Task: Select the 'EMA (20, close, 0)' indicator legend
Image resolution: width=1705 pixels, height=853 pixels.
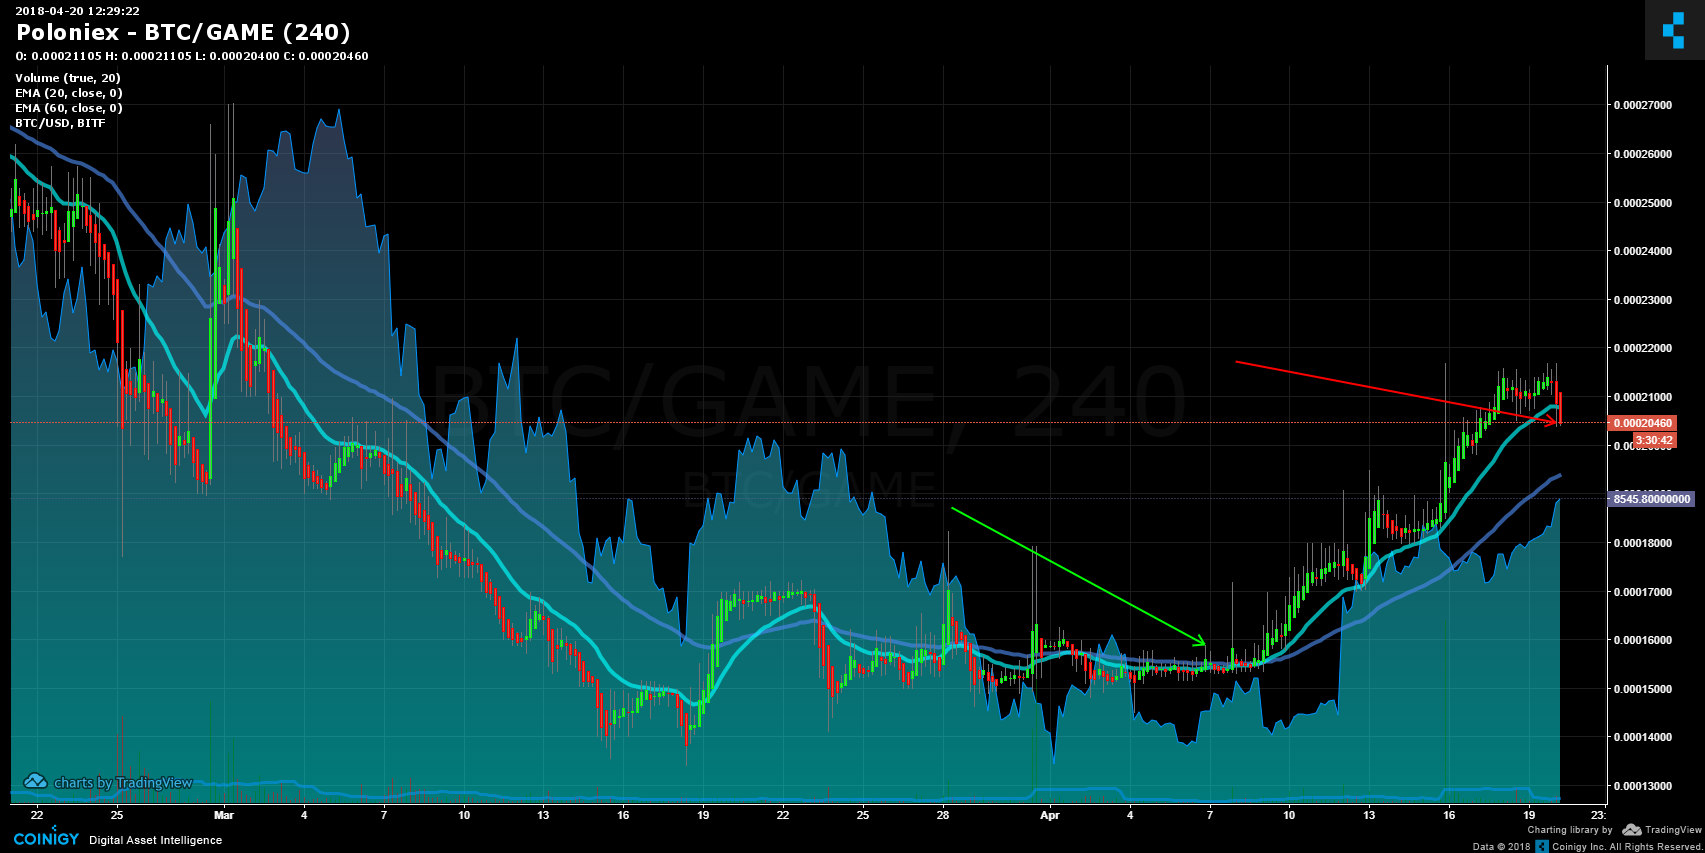Action: pos(69,93)
